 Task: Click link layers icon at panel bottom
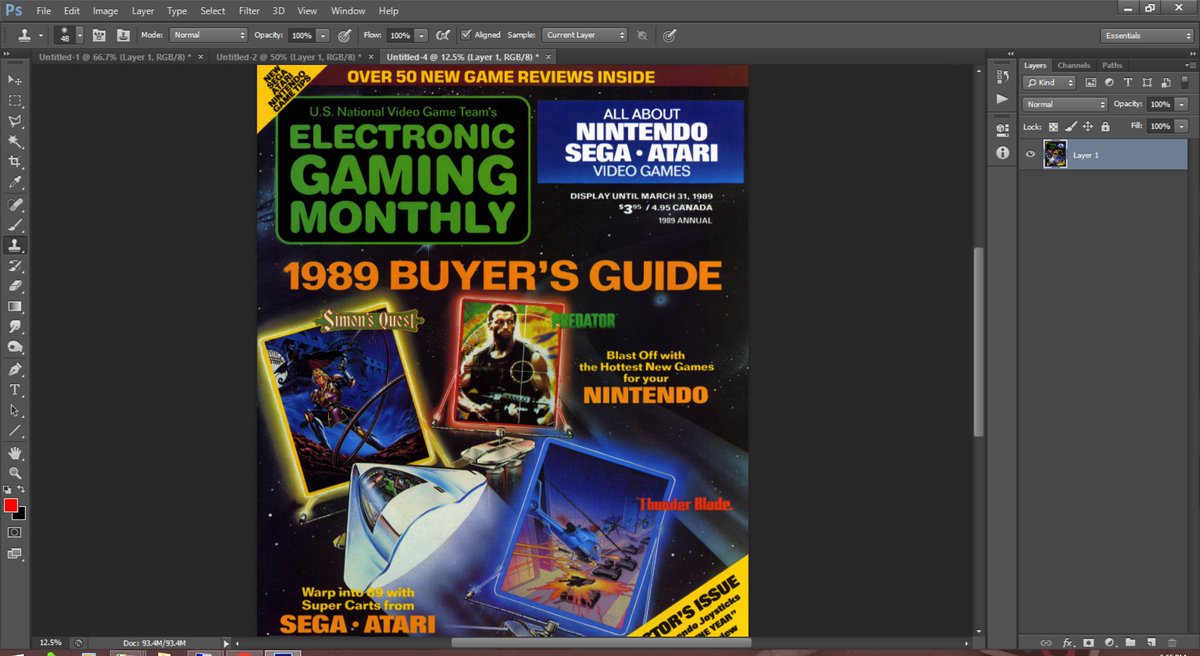coord(1046,642)
